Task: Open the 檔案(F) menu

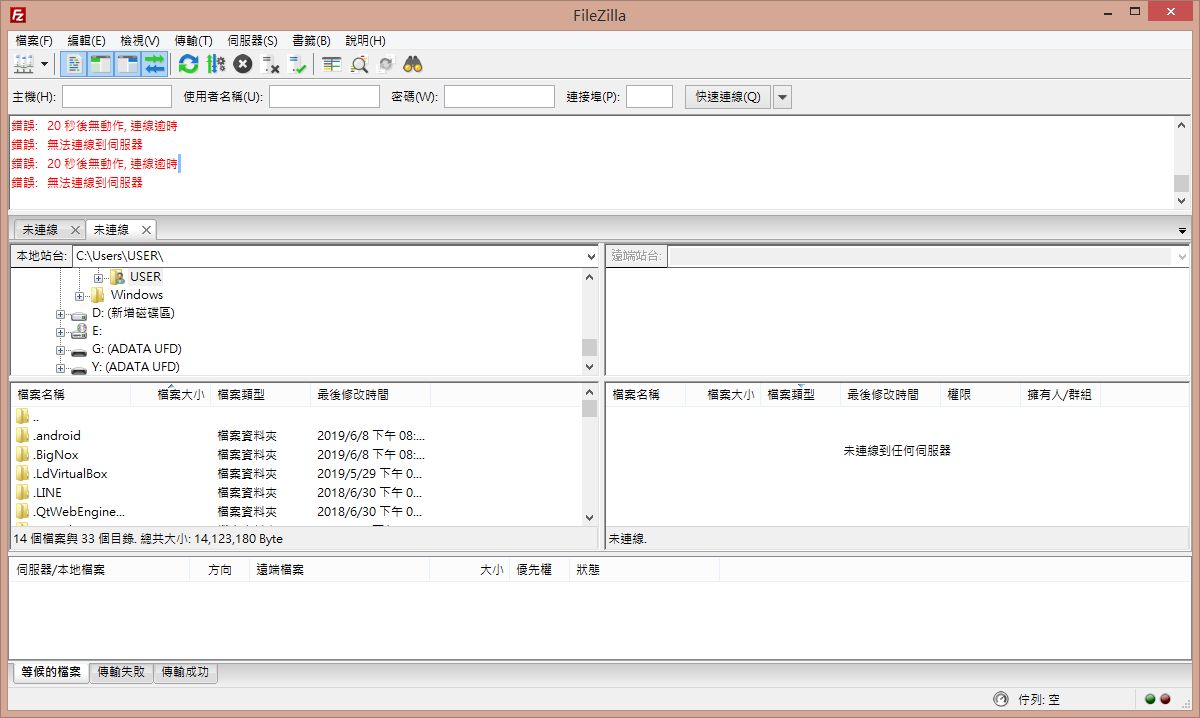Action: pos(34,41)
